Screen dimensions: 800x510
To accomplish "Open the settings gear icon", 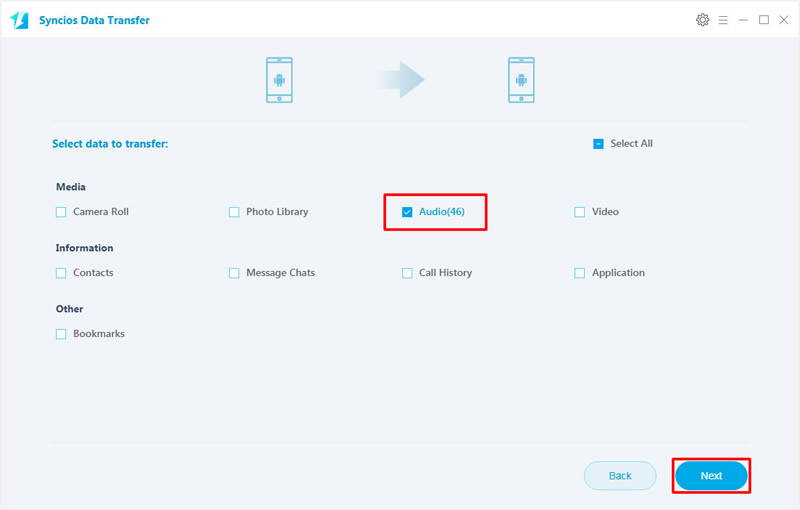I will tap(703, 20).
